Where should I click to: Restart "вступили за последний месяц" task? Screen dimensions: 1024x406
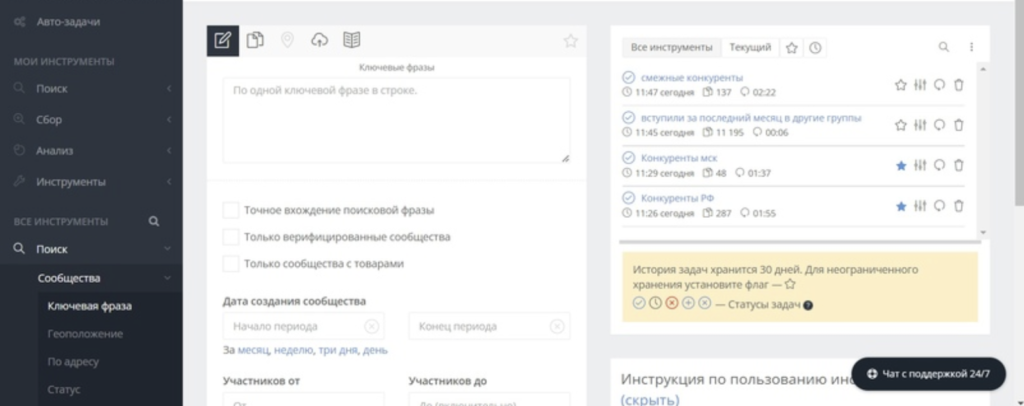click(939, 125)
